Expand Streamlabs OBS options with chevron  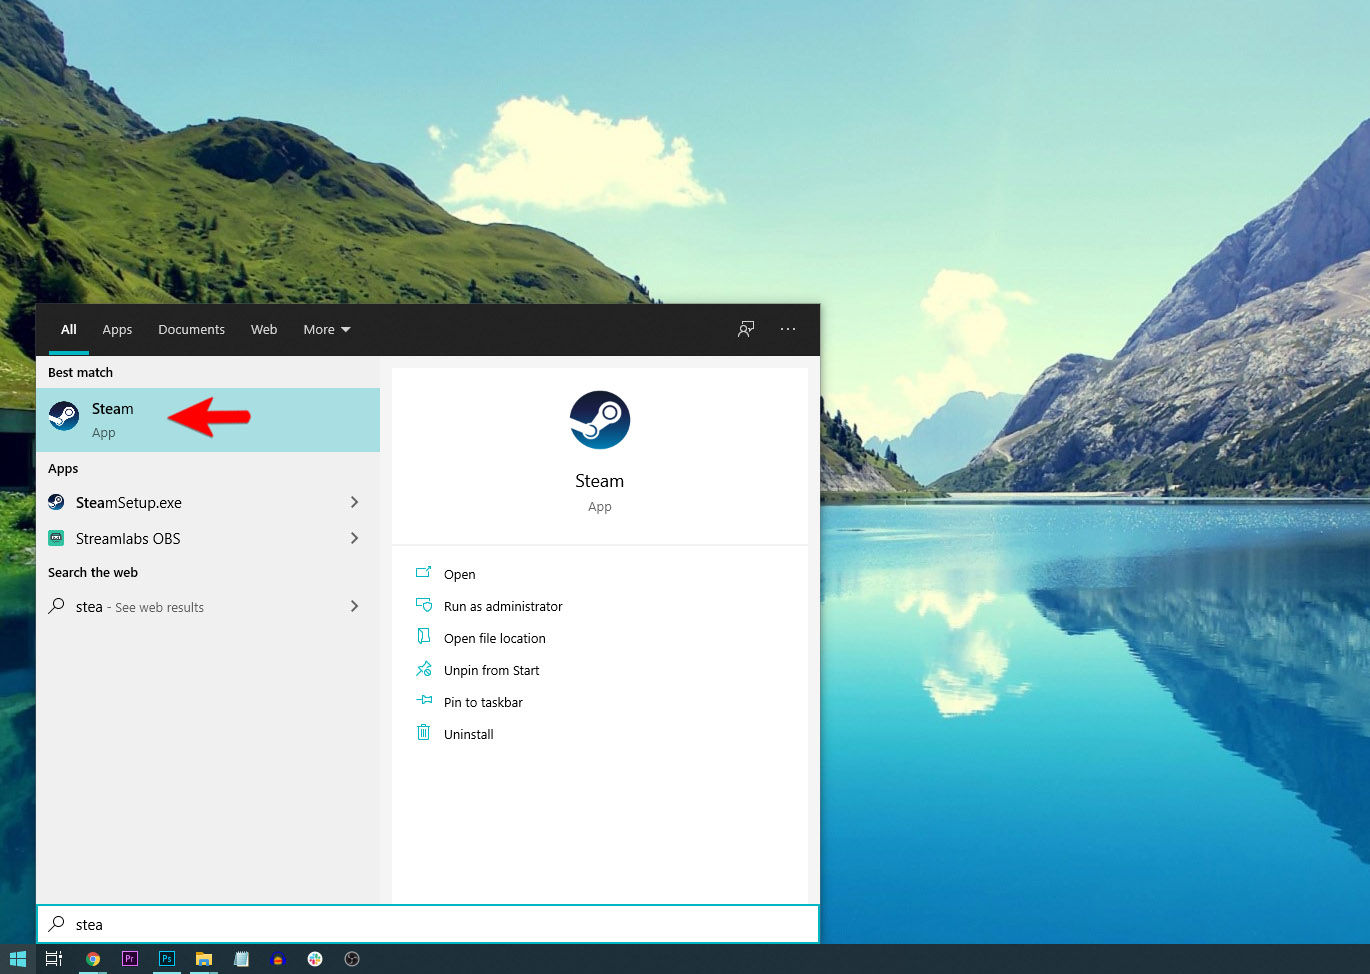pos(355,538)
